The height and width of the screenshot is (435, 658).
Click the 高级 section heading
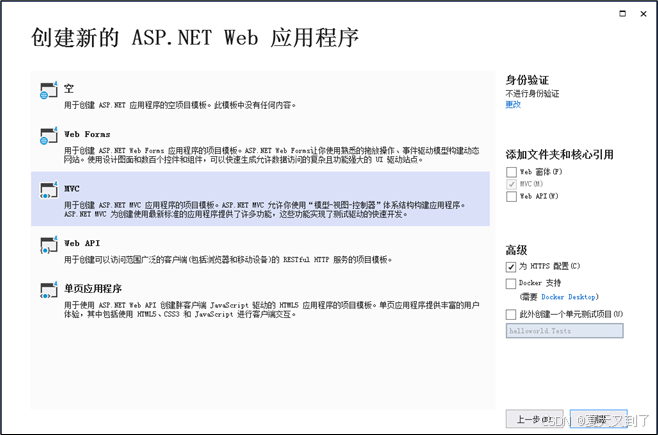pos(516,250)
